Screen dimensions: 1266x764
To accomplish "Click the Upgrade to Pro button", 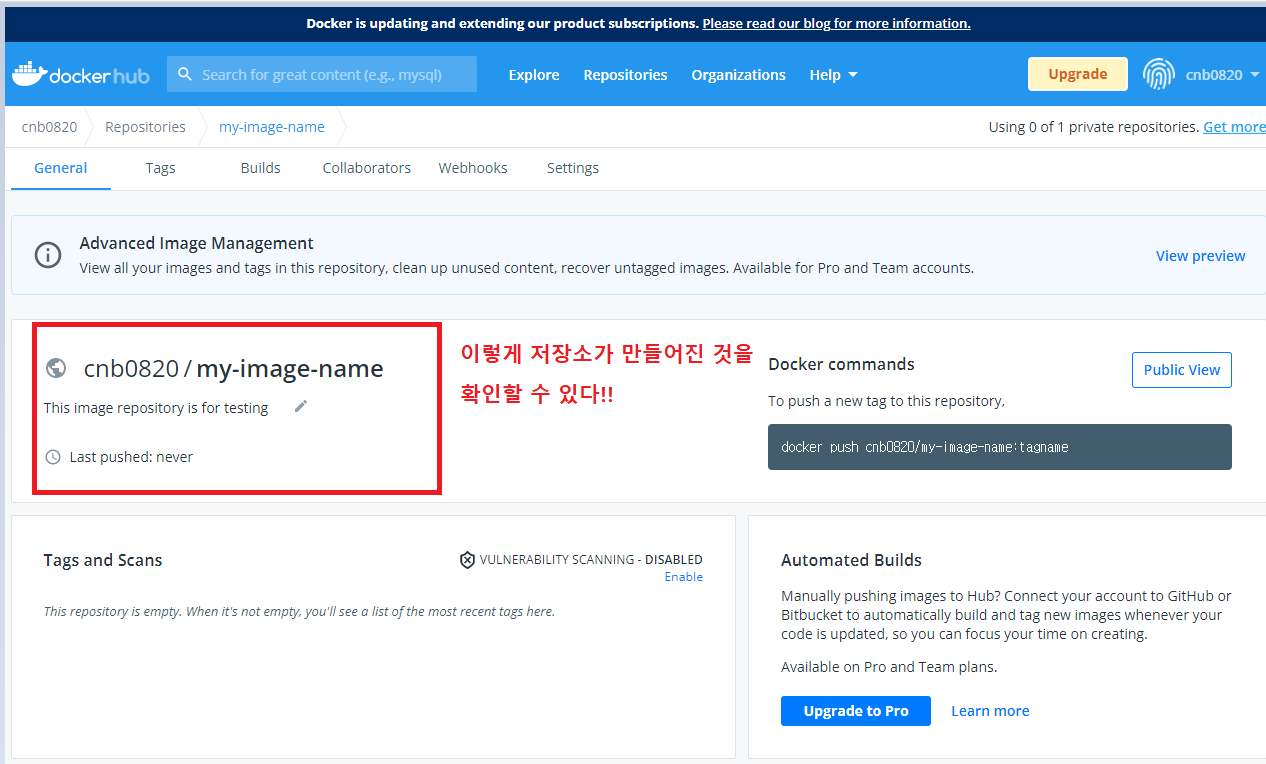I will [856, 711].
